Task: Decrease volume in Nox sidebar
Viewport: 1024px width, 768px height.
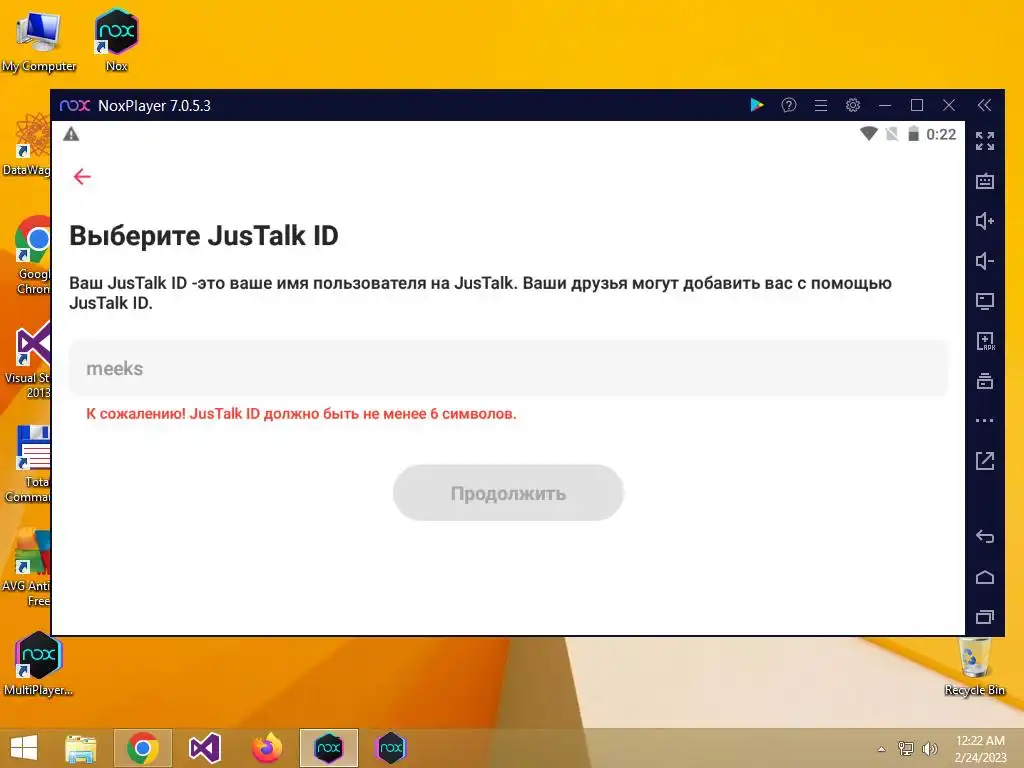Action: 985,261
